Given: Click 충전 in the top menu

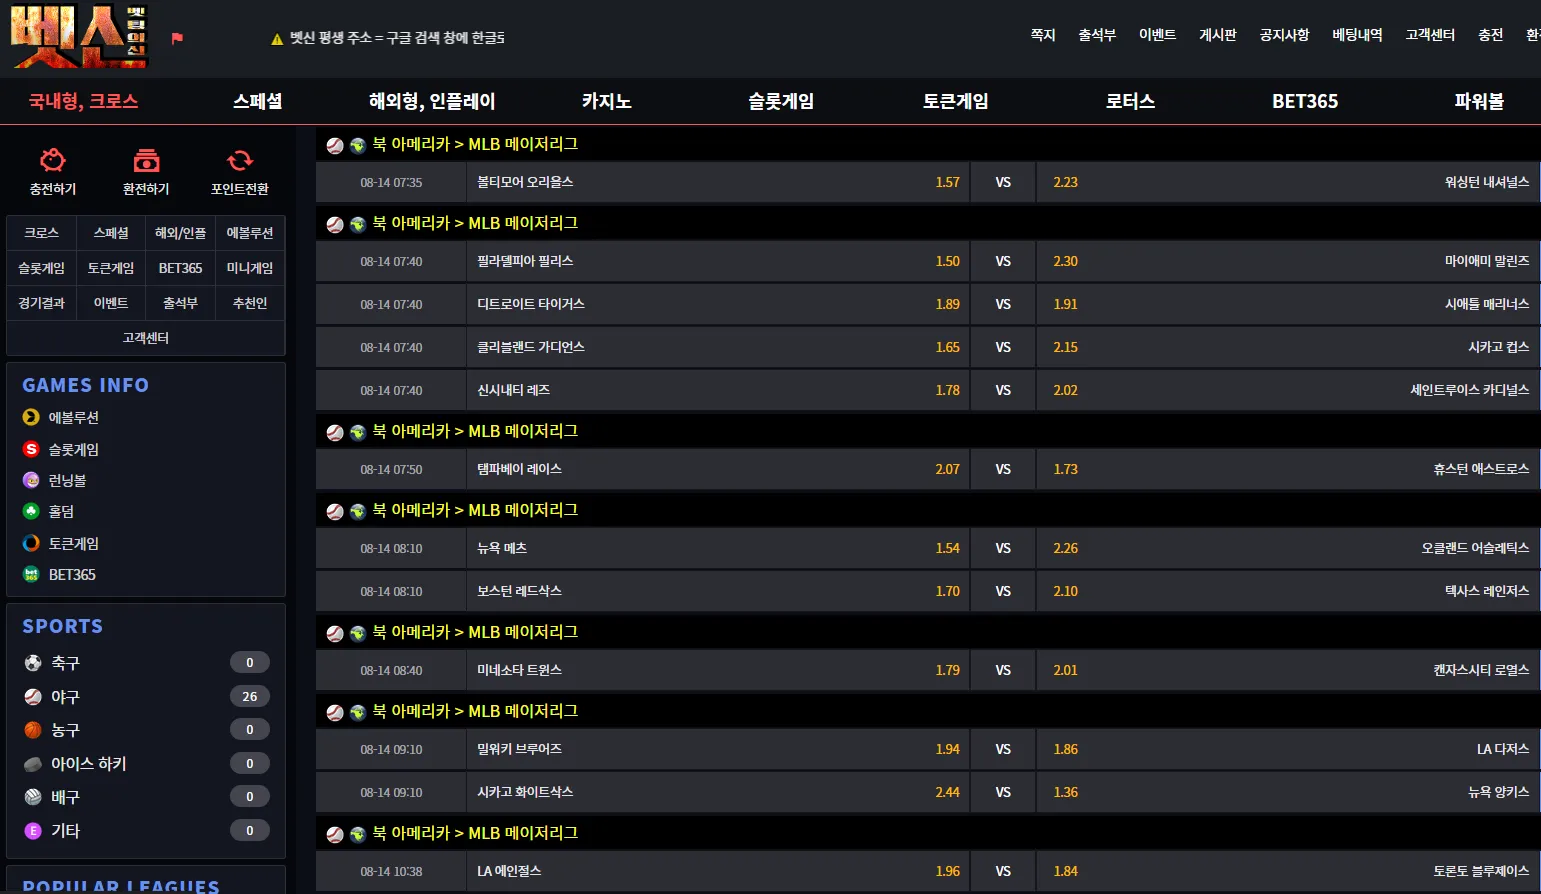Looking at the screenshot, I should [1490, 35].
